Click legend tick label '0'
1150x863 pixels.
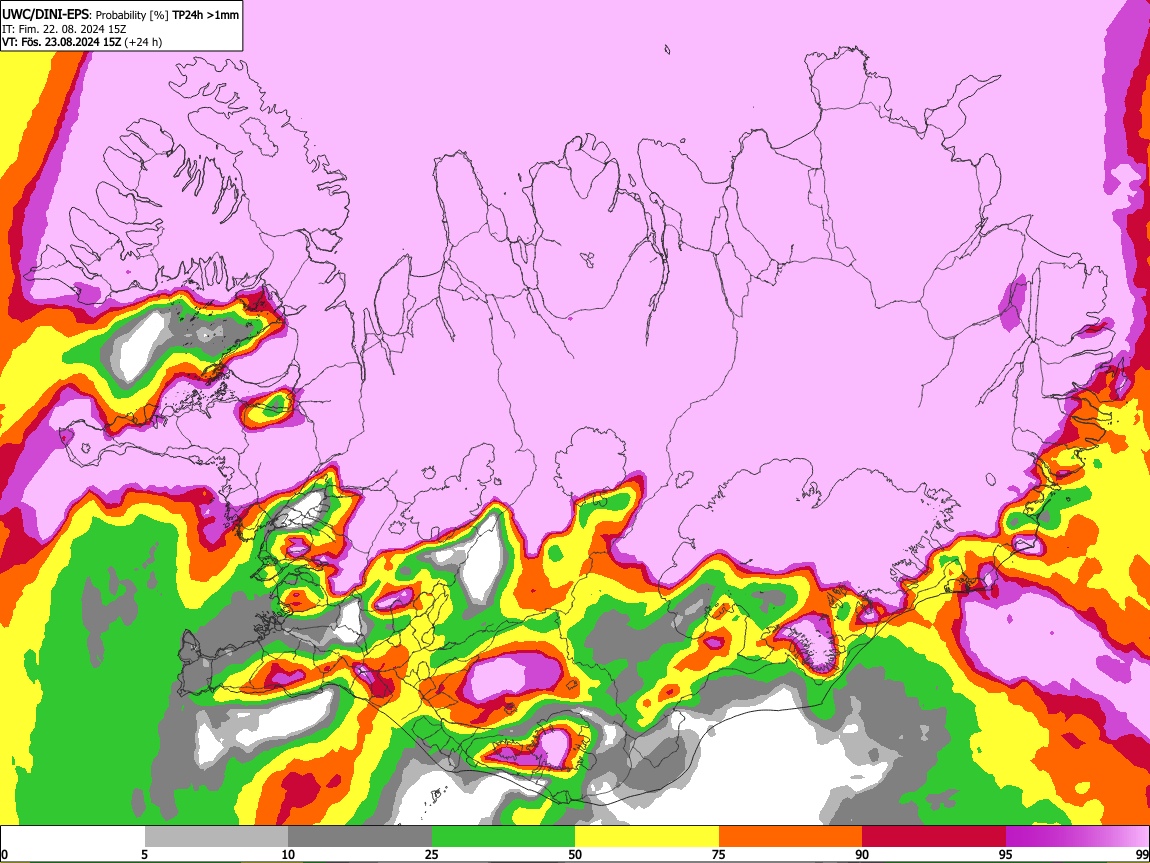(x=4, y=855)
